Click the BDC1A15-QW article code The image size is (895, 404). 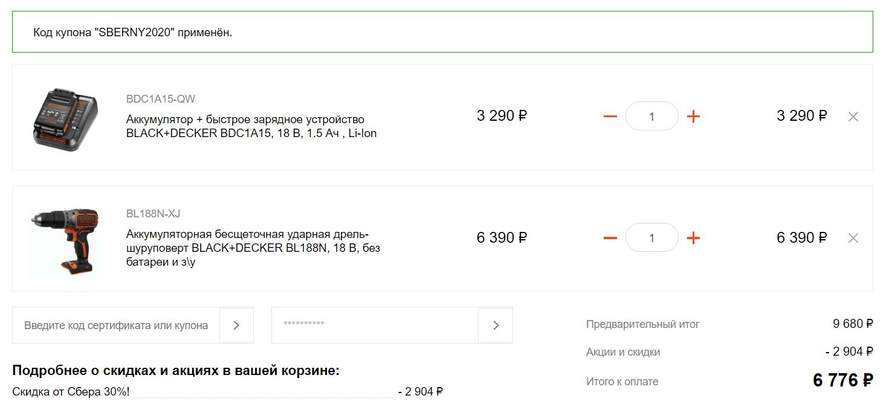click(160, 99)
